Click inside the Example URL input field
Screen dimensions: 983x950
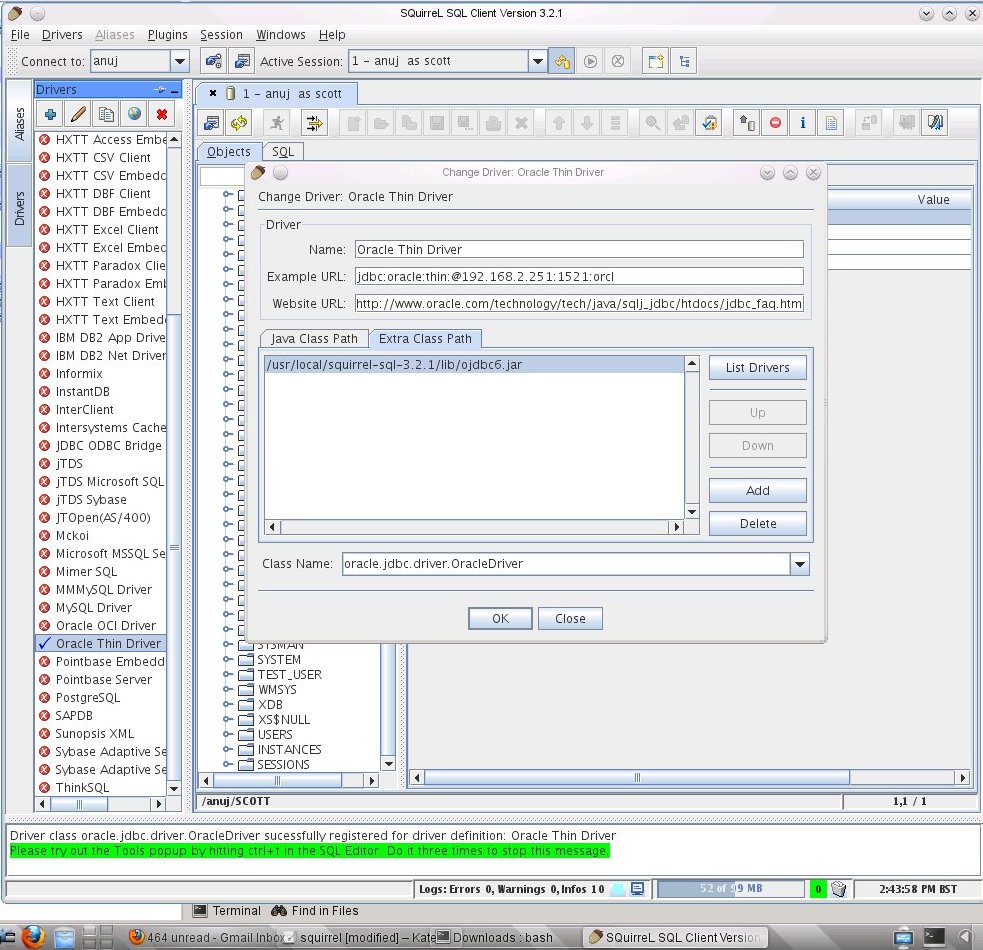[580, 275]
